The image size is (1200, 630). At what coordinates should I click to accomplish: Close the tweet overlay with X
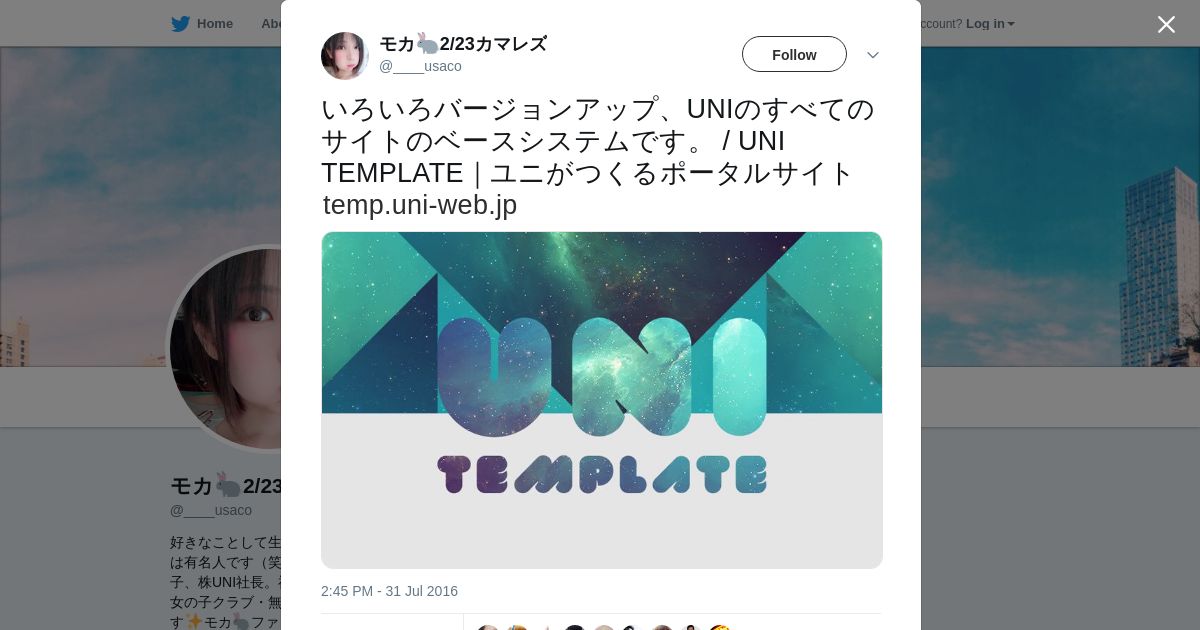[1166, 24]
